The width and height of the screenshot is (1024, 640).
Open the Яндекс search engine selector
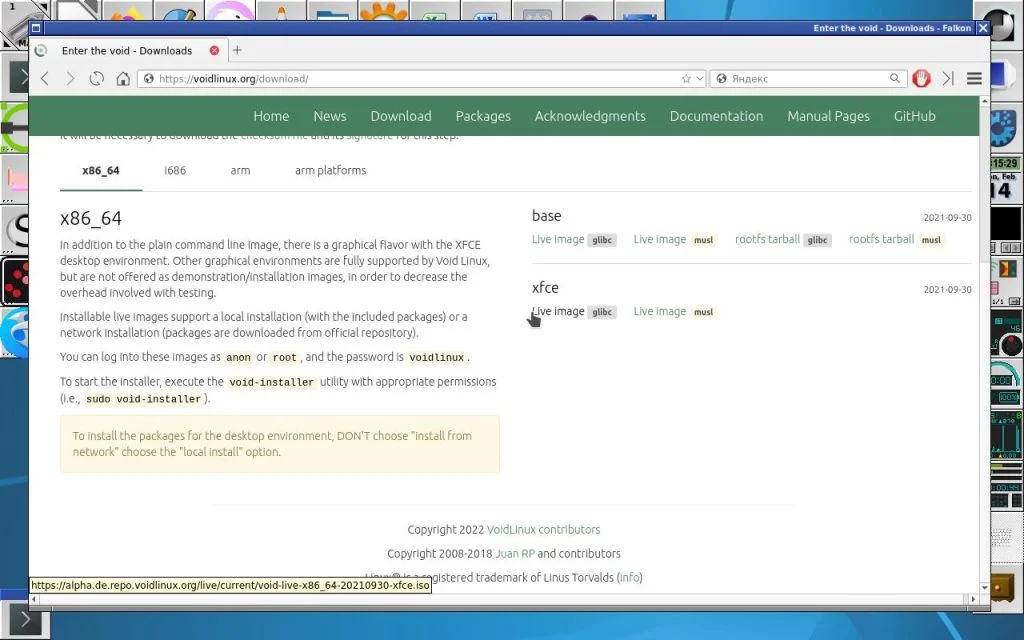[723, 77]
